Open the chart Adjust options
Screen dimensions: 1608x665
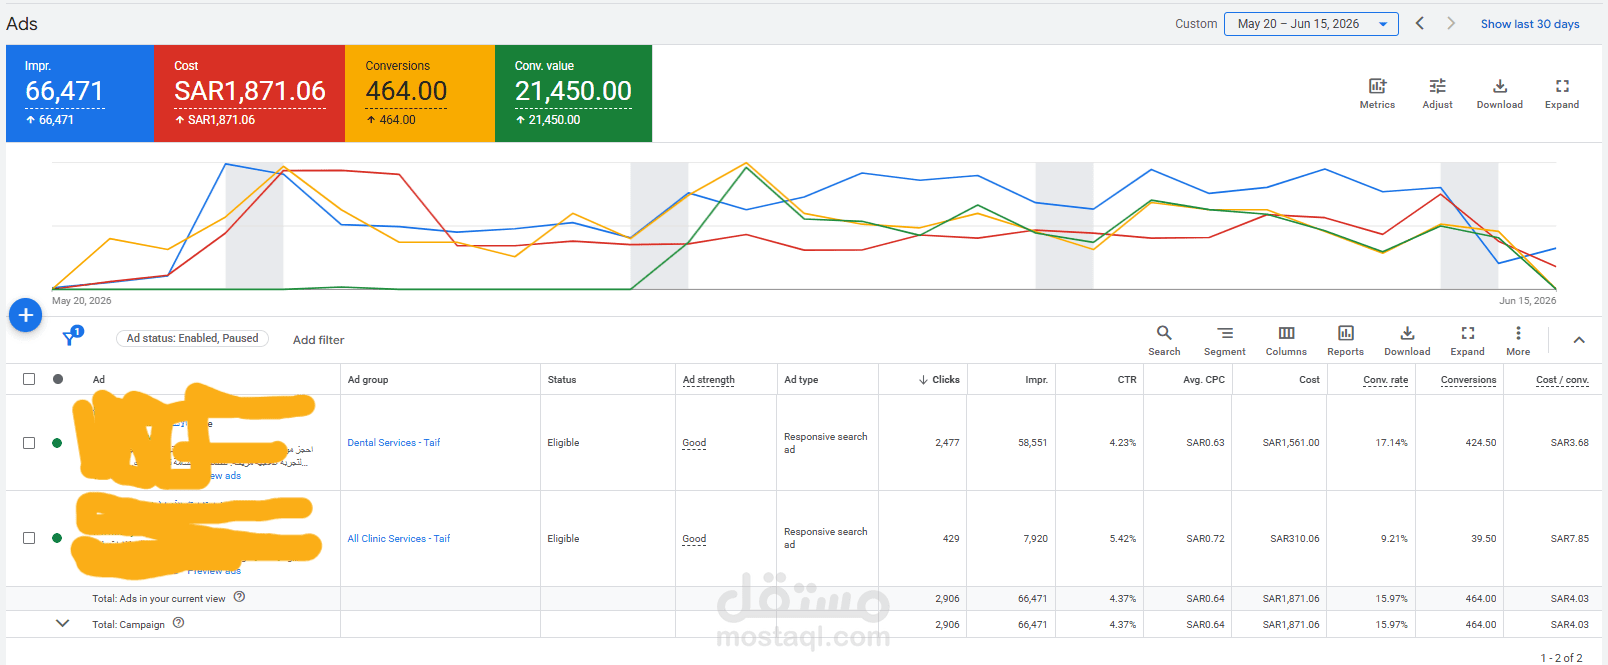coord(1437,93)
